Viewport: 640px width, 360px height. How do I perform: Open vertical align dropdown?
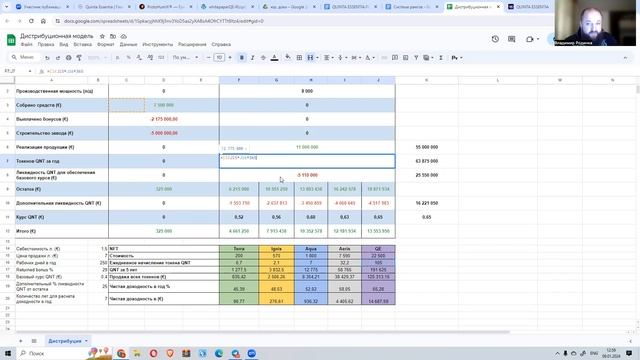click(x=342, y=58)
